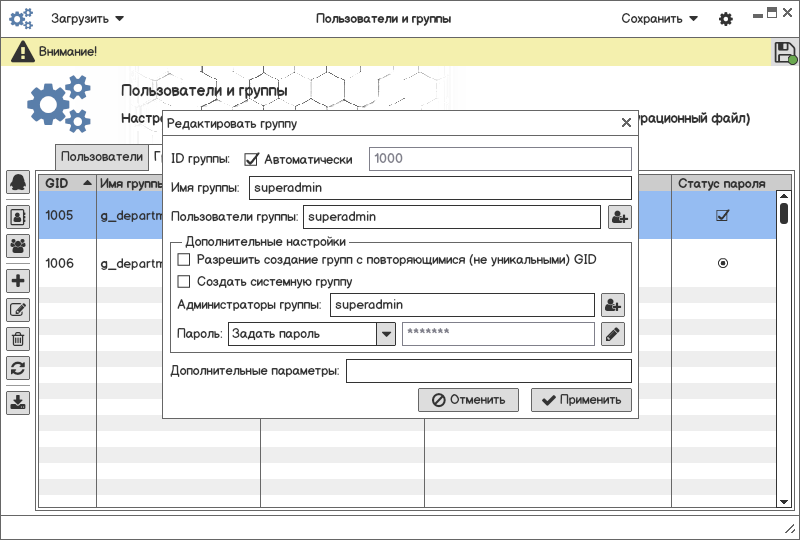Click the warning triangle icon beside Внимание
Image resolution: width=800 pixels, height=540 pixels.
pyautogui.click(x=23, y=52)
